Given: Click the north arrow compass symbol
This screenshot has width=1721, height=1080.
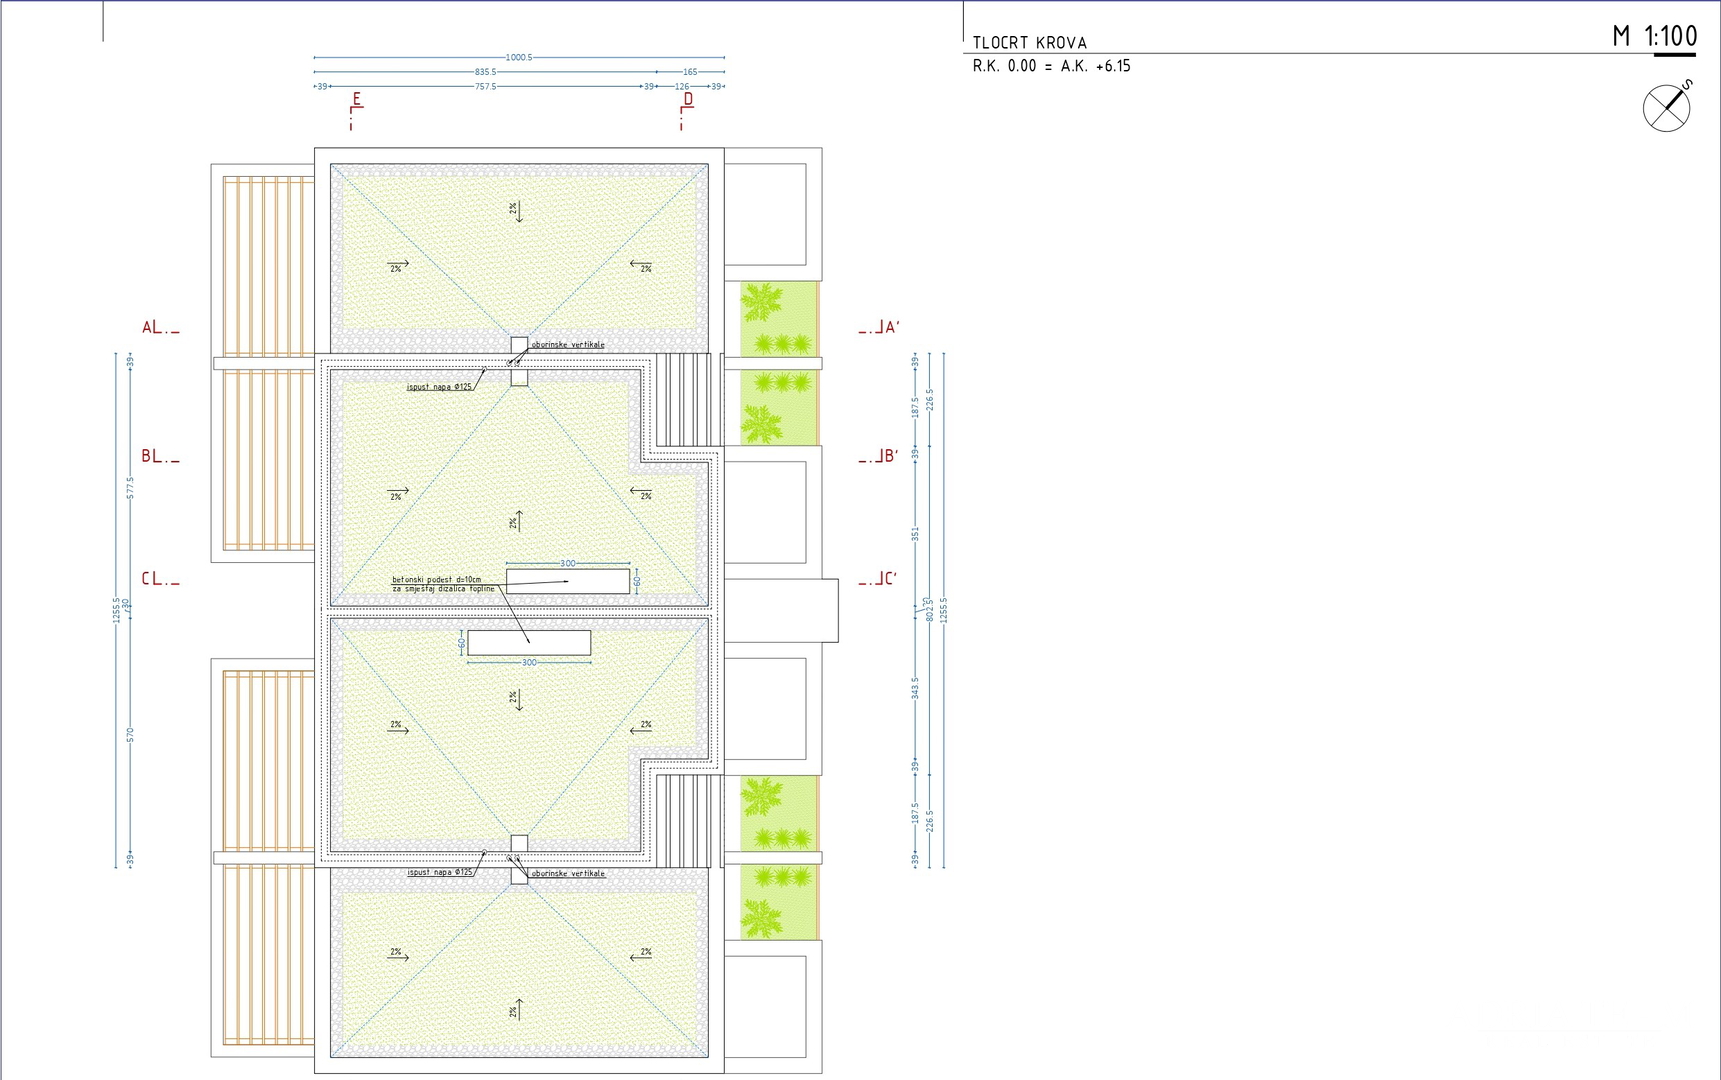Looking at the screenshot, I should [x=1666, y=107].
